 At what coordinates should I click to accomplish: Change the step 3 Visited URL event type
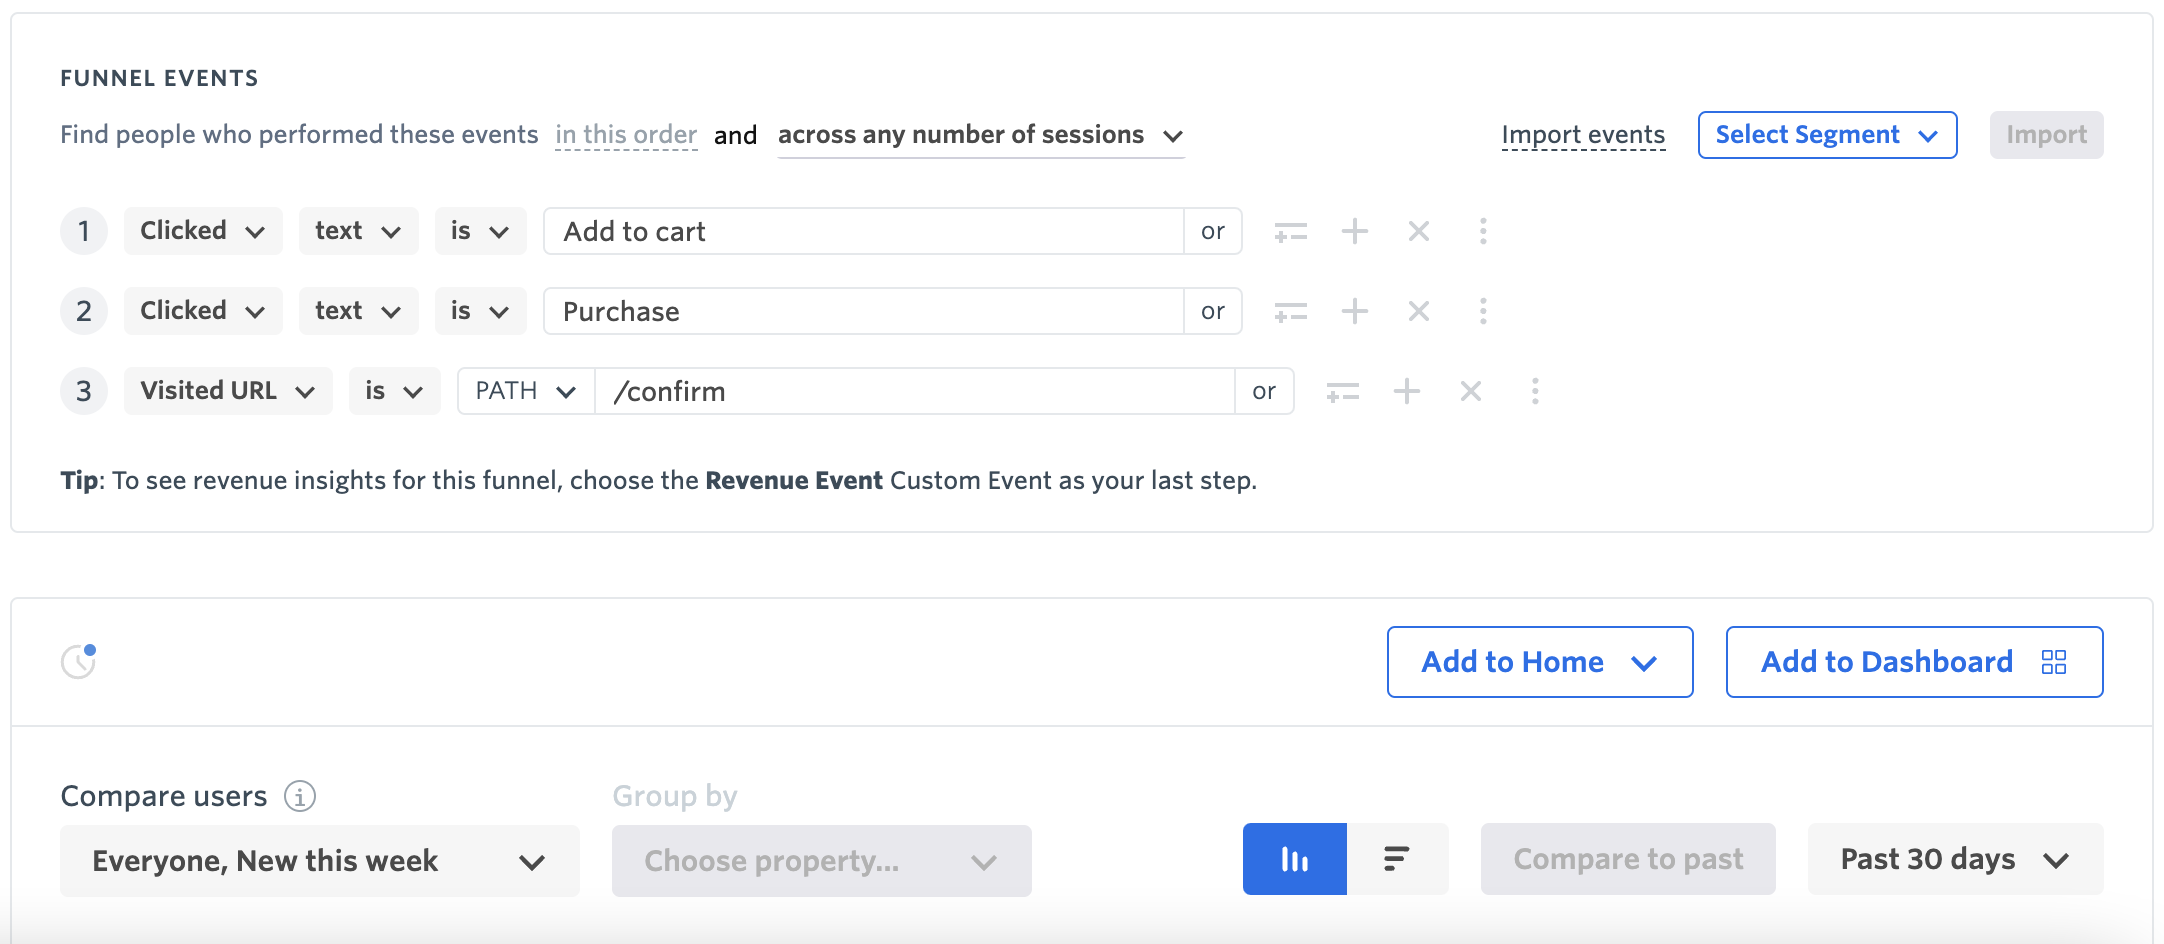[x=227, y=391]
